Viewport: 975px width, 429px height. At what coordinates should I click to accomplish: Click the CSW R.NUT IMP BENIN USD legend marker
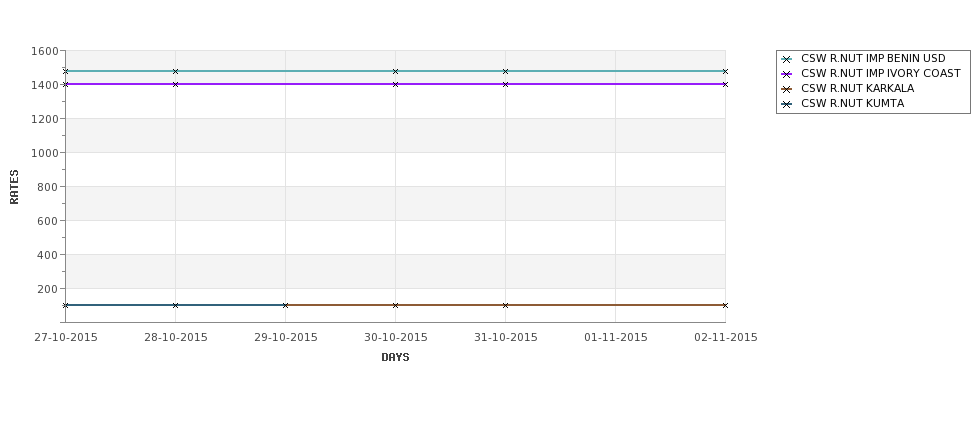click(x=786, y=59)
